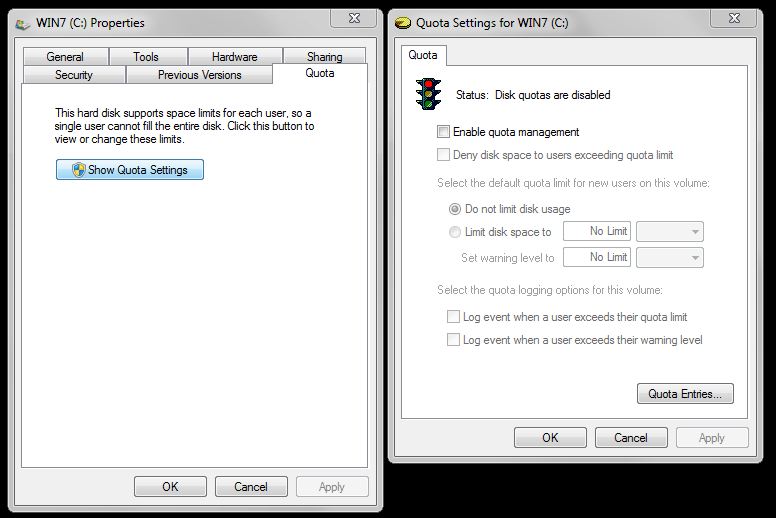Open the Hardware tab
This screenshot has height=518, width=776.
coord(235,56)
